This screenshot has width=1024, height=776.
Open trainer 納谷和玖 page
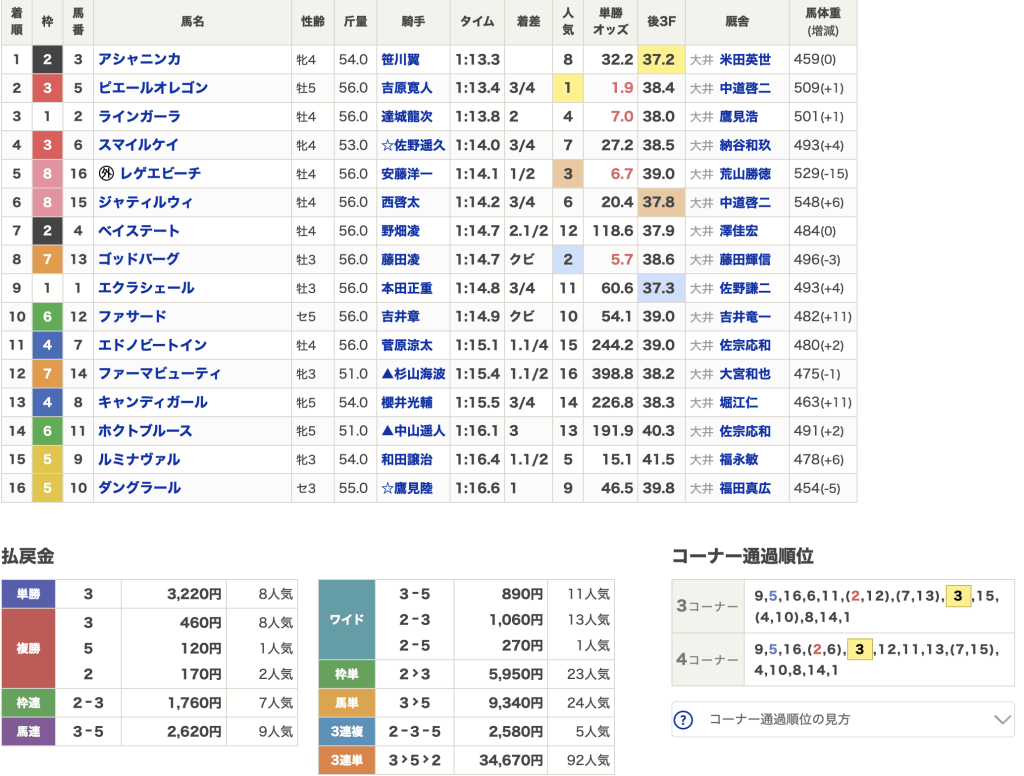tap(745, 145)
